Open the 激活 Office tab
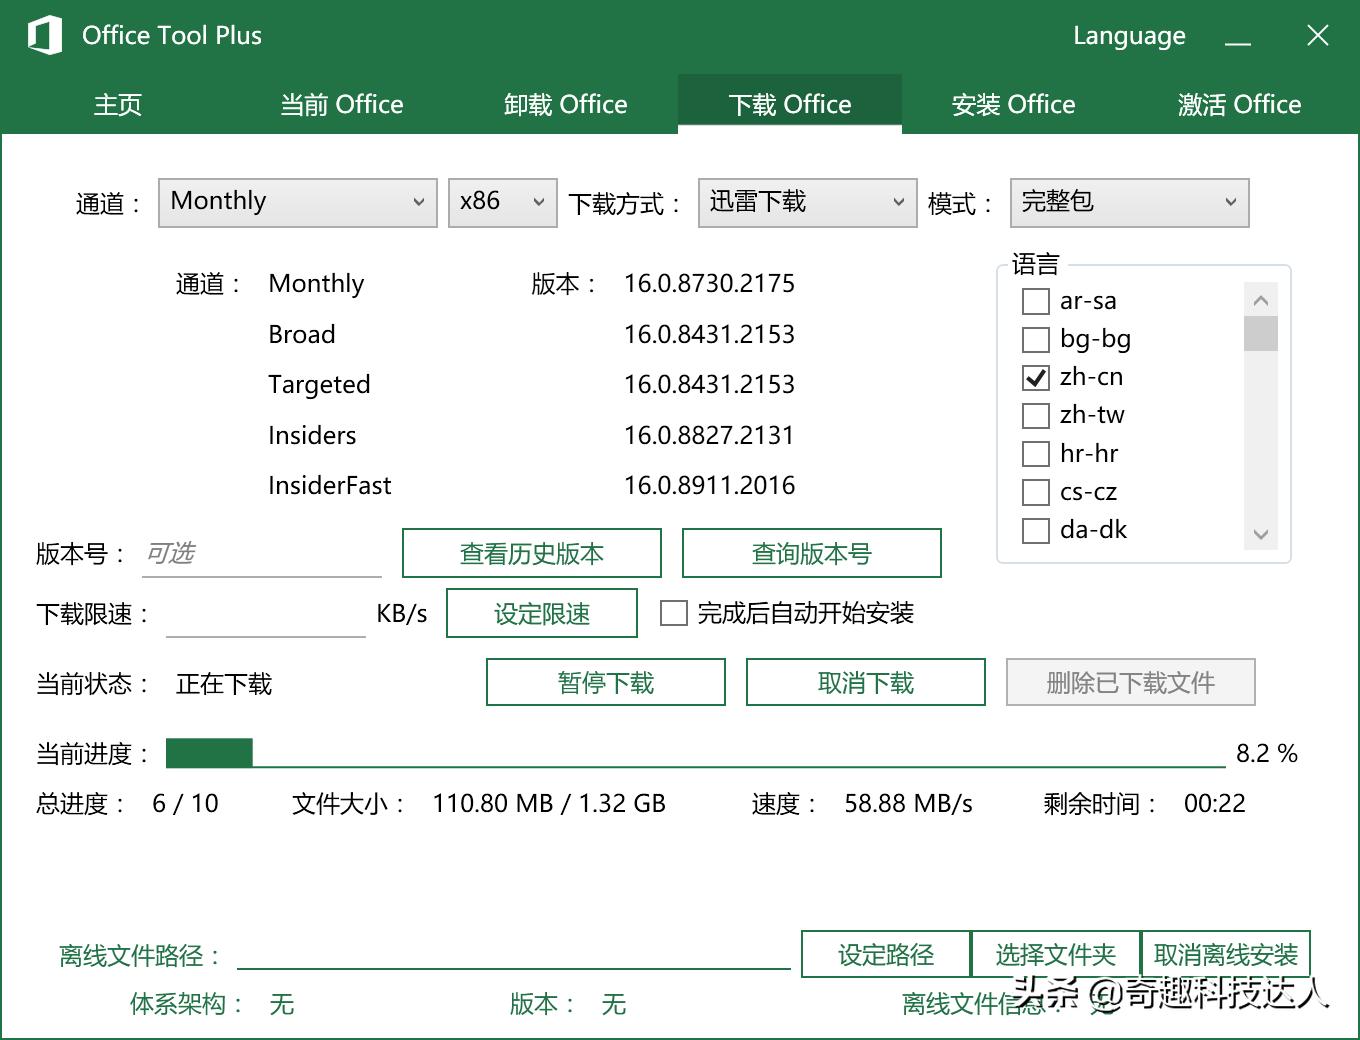1360x1040 pixels. (1238, 104)
